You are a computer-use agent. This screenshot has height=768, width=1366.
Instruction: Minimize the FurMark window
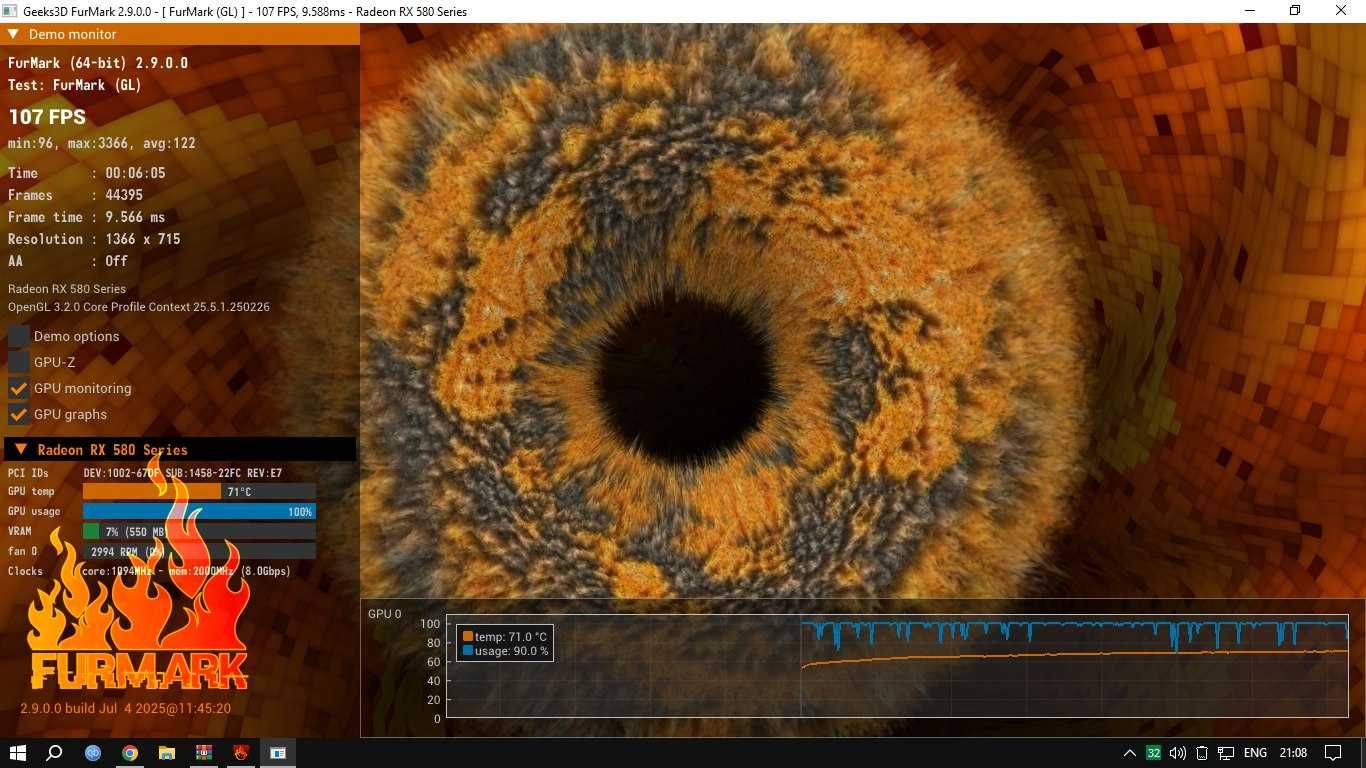(x=1249, y=11)
